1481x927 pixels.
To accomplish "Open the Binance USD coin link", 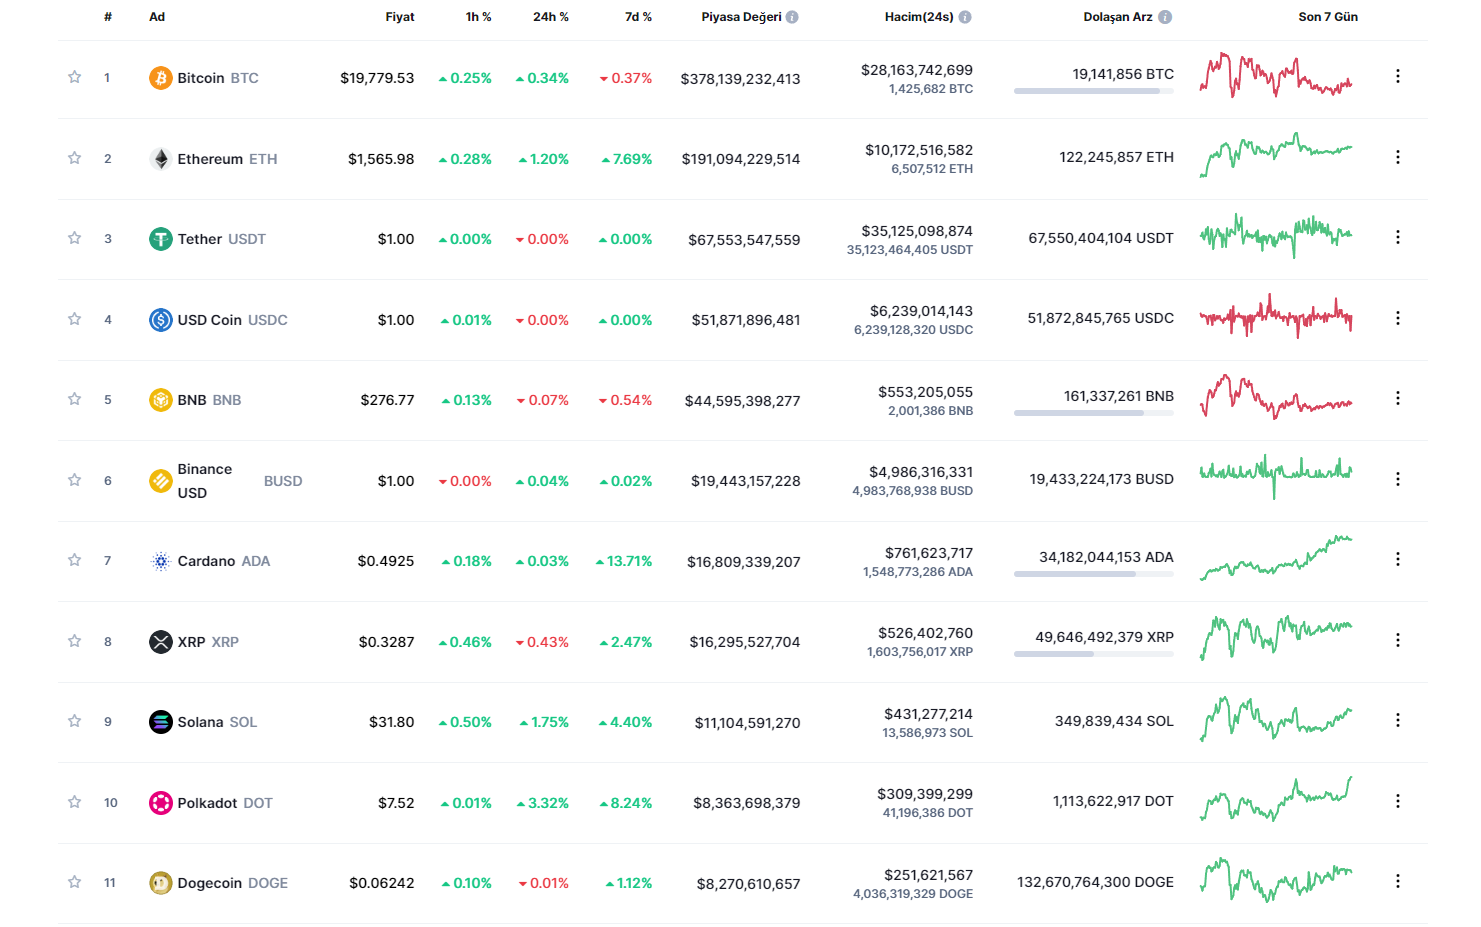I will 205,481.
